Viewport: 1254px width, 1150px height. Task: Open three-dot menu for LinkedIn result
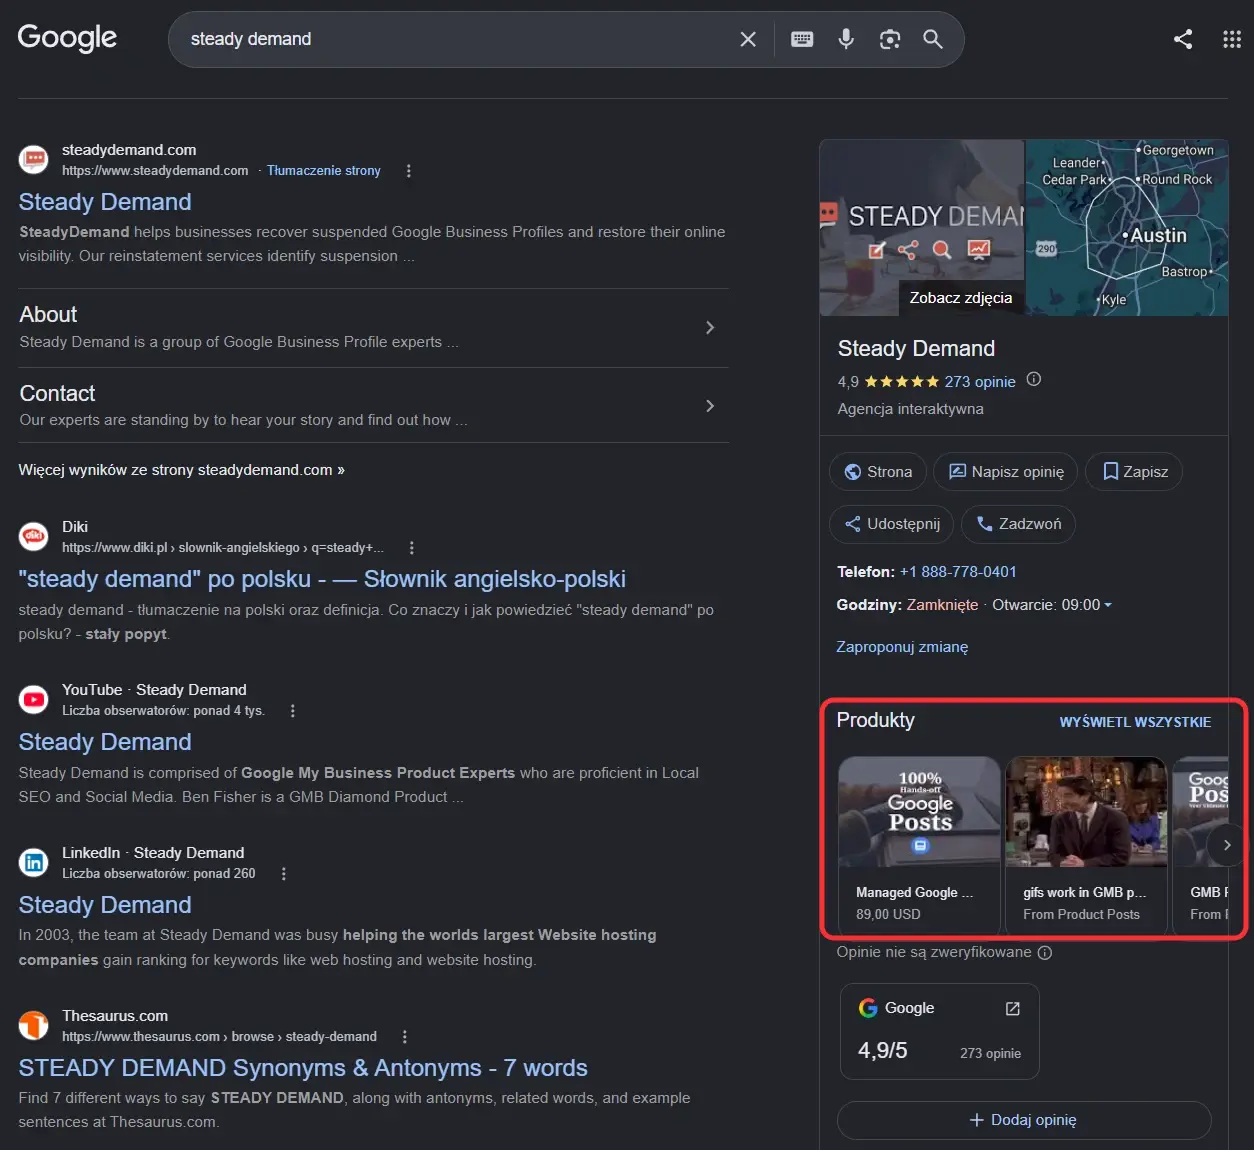(x=284, y=874)
